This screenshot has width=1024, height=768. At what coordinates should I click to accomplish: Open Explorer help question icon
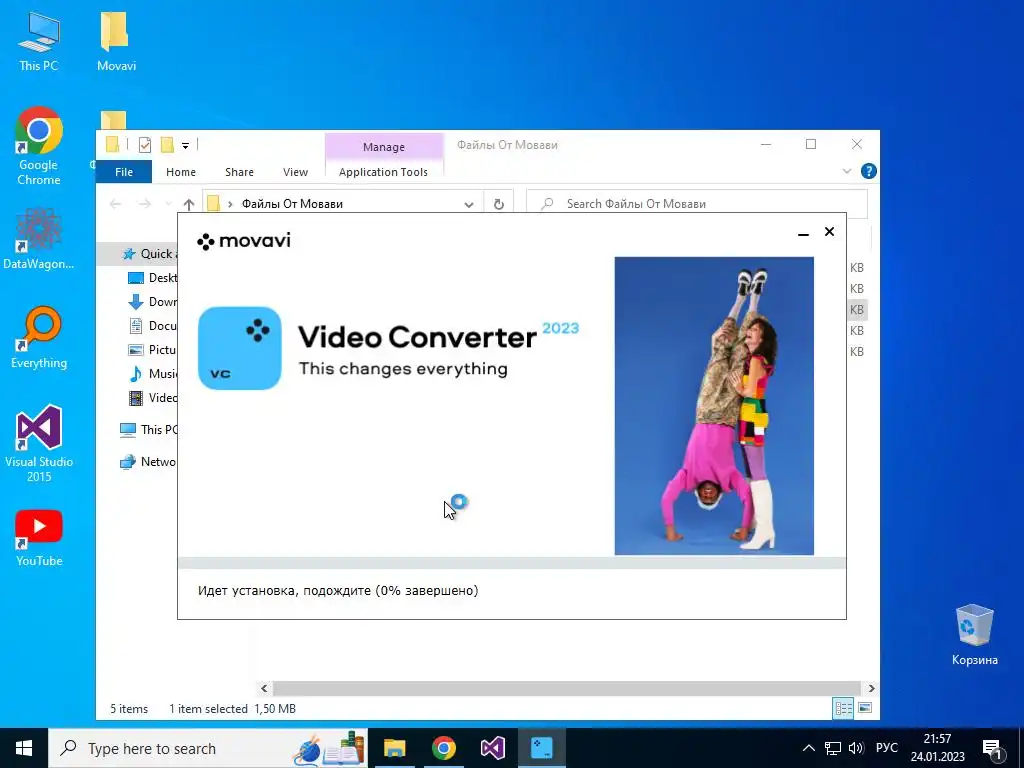click(x=869, y=171)
